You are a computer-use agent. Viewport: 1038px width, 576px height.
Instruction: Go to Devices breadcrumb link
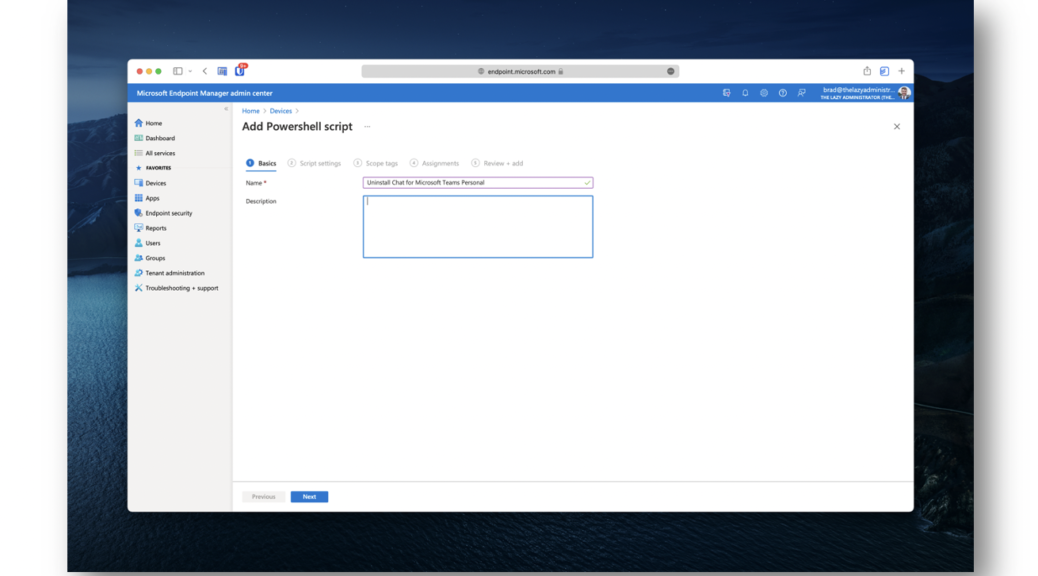pos(281,111)
